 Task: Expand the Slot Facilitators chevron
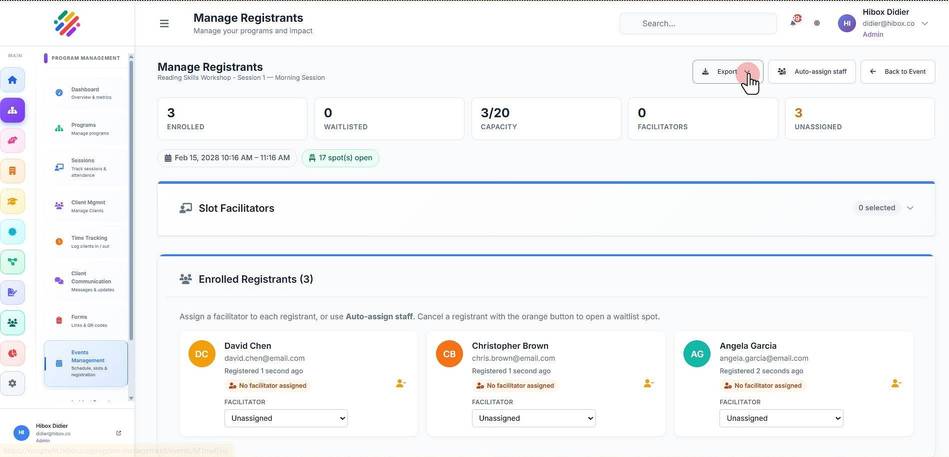910,208
